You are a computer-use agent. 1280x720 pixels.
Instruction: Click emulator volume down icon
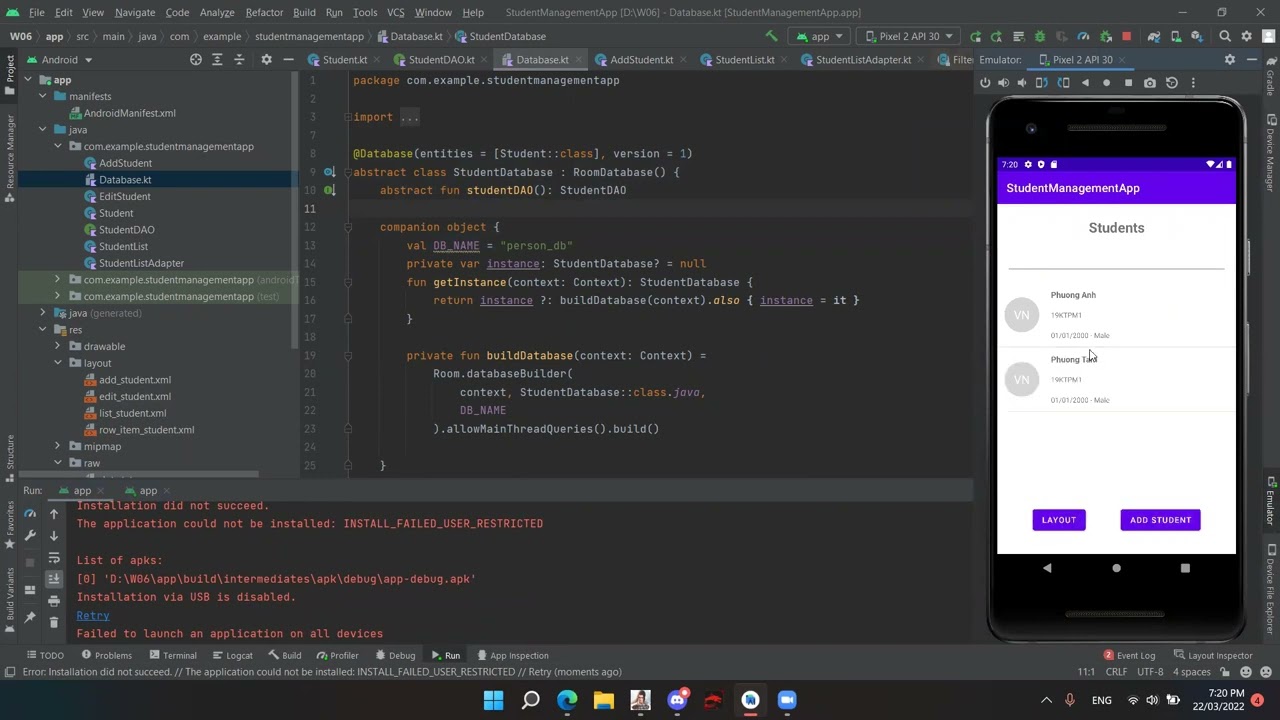click(1021, 83)
